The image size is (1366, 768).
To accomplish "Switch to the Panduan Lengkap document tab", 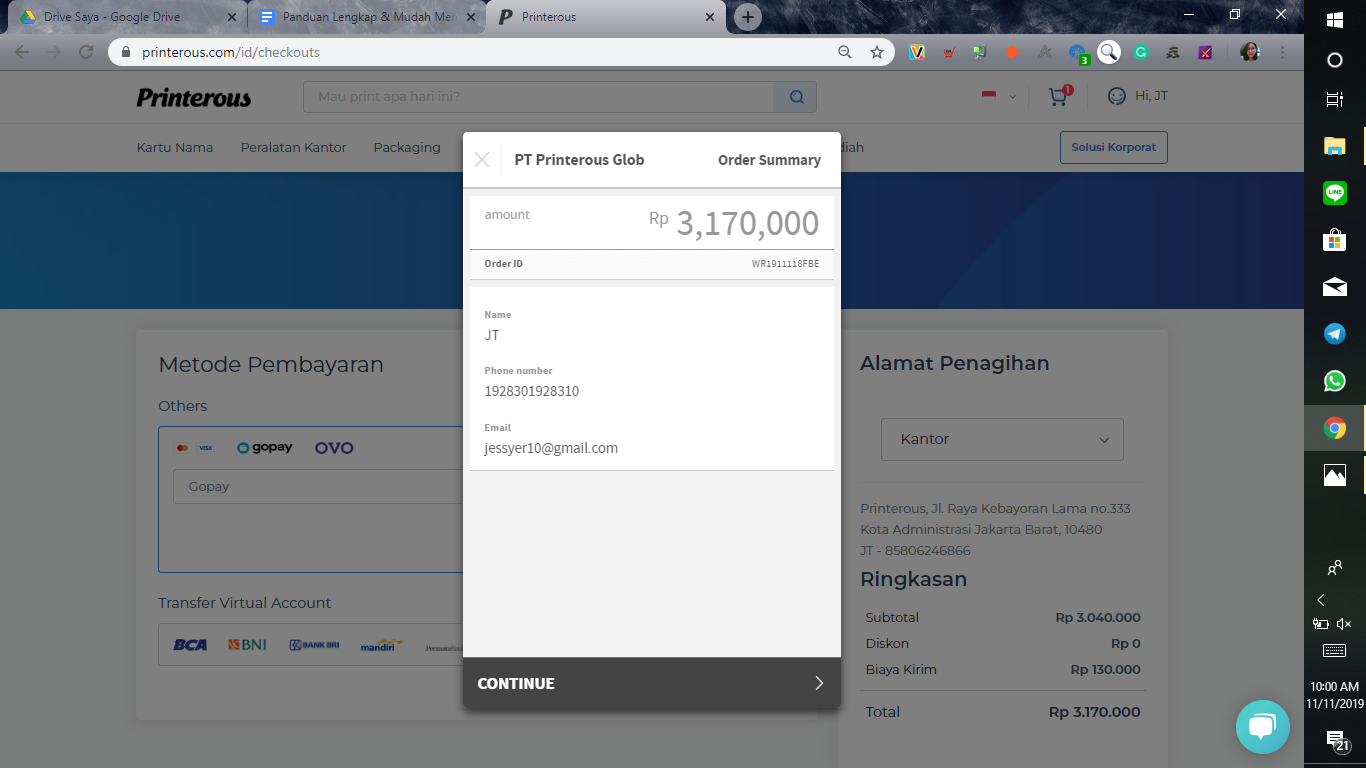I will (367, 17).
